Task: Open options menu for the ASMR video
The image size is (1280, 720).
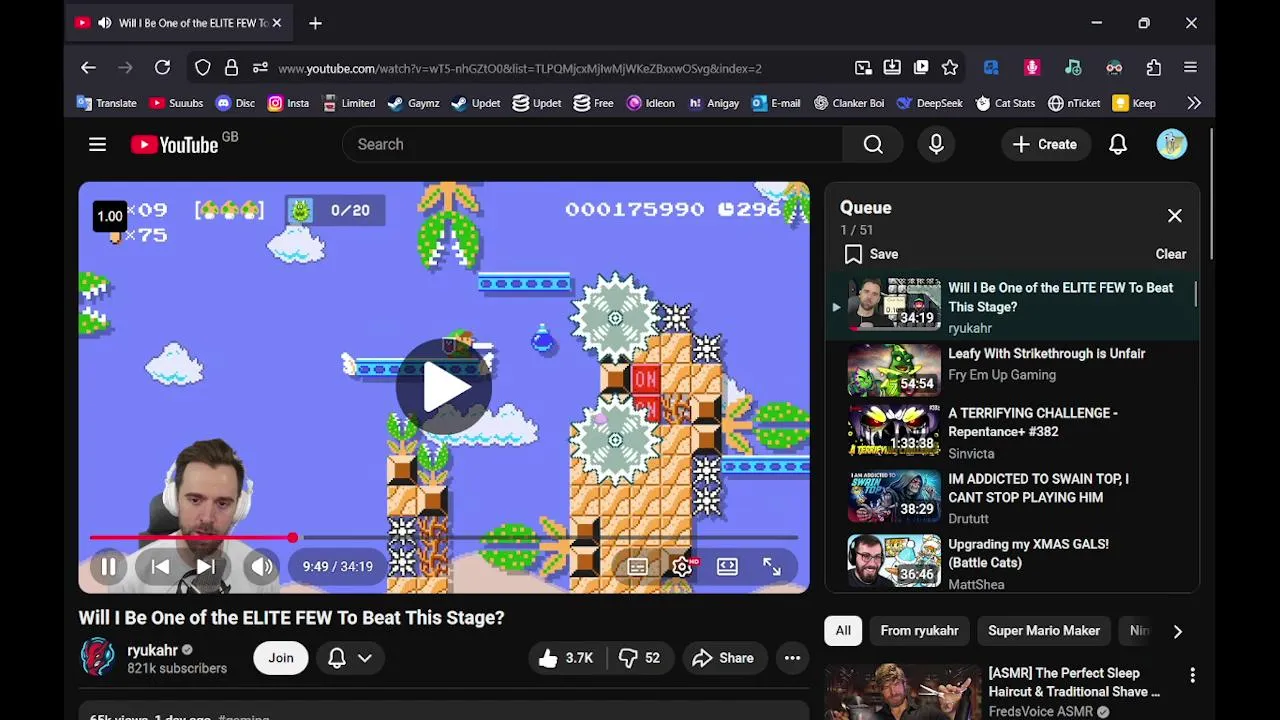Action: [1192, 676]
